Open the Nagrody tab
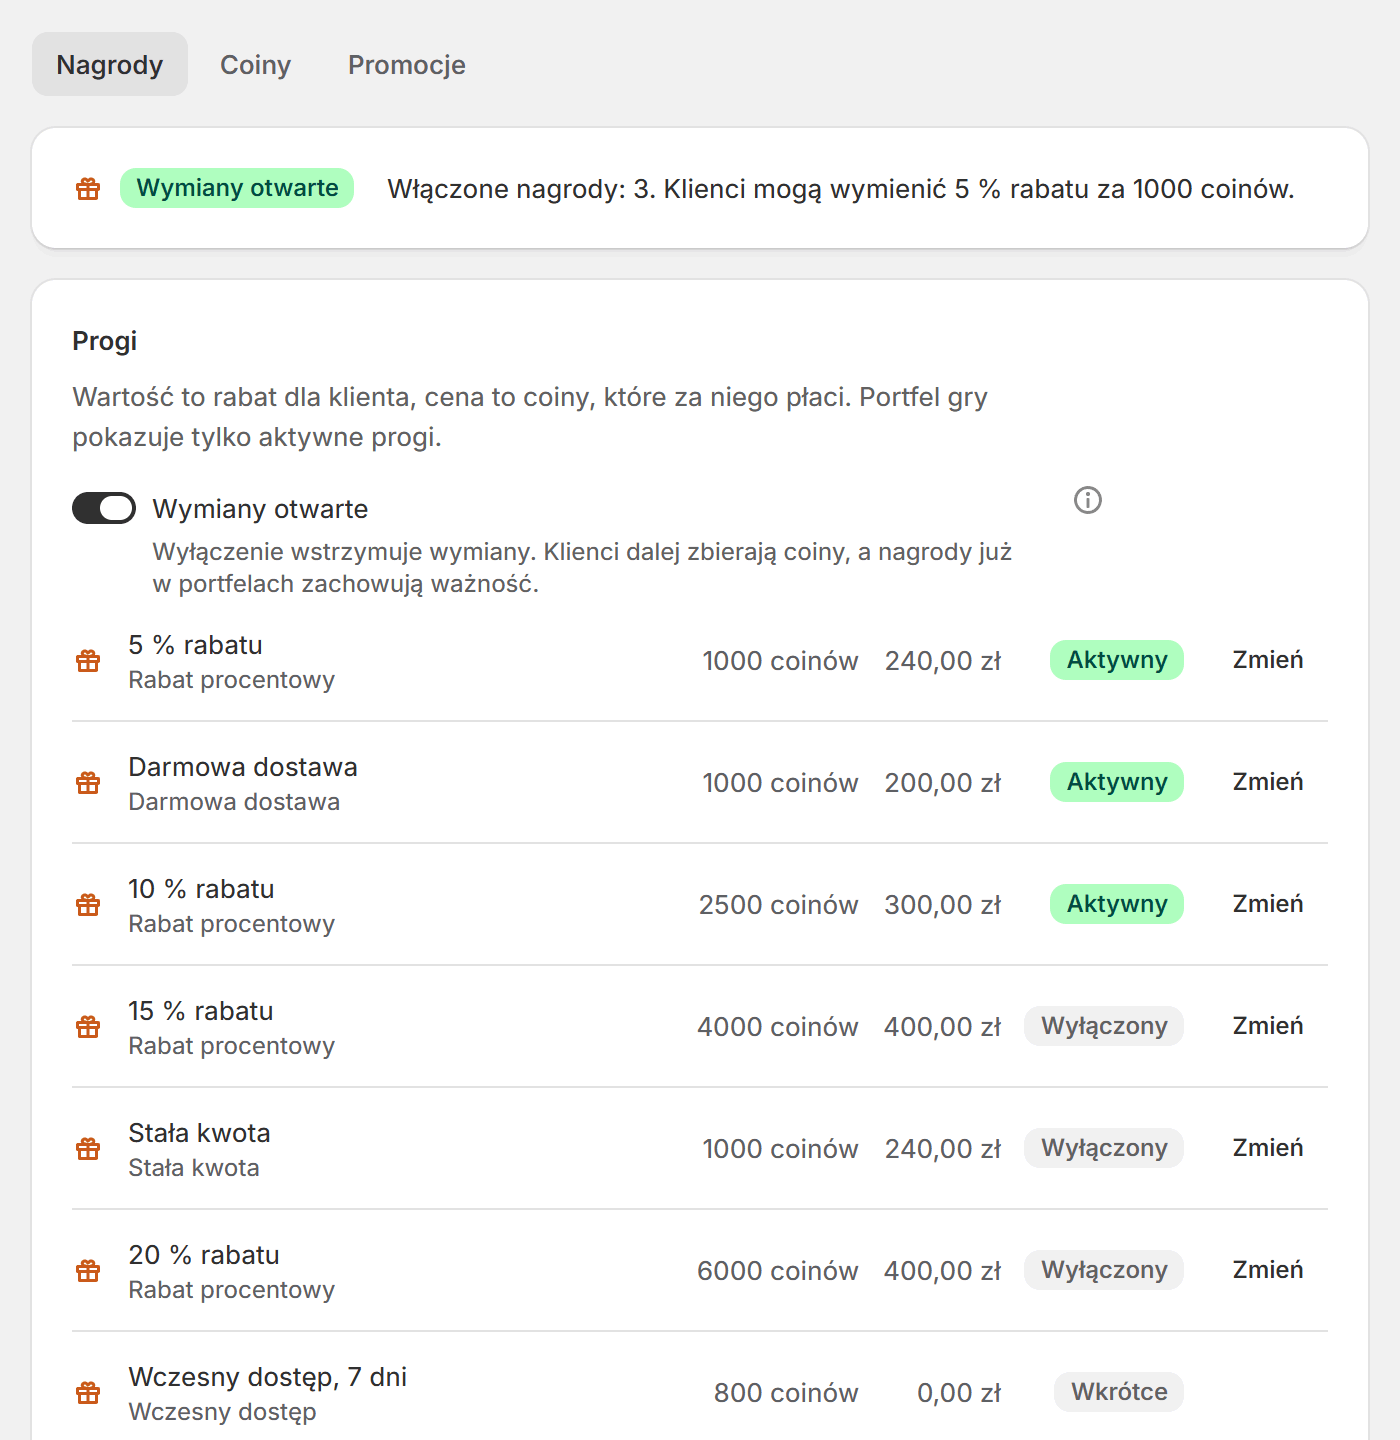 [110, 64]
